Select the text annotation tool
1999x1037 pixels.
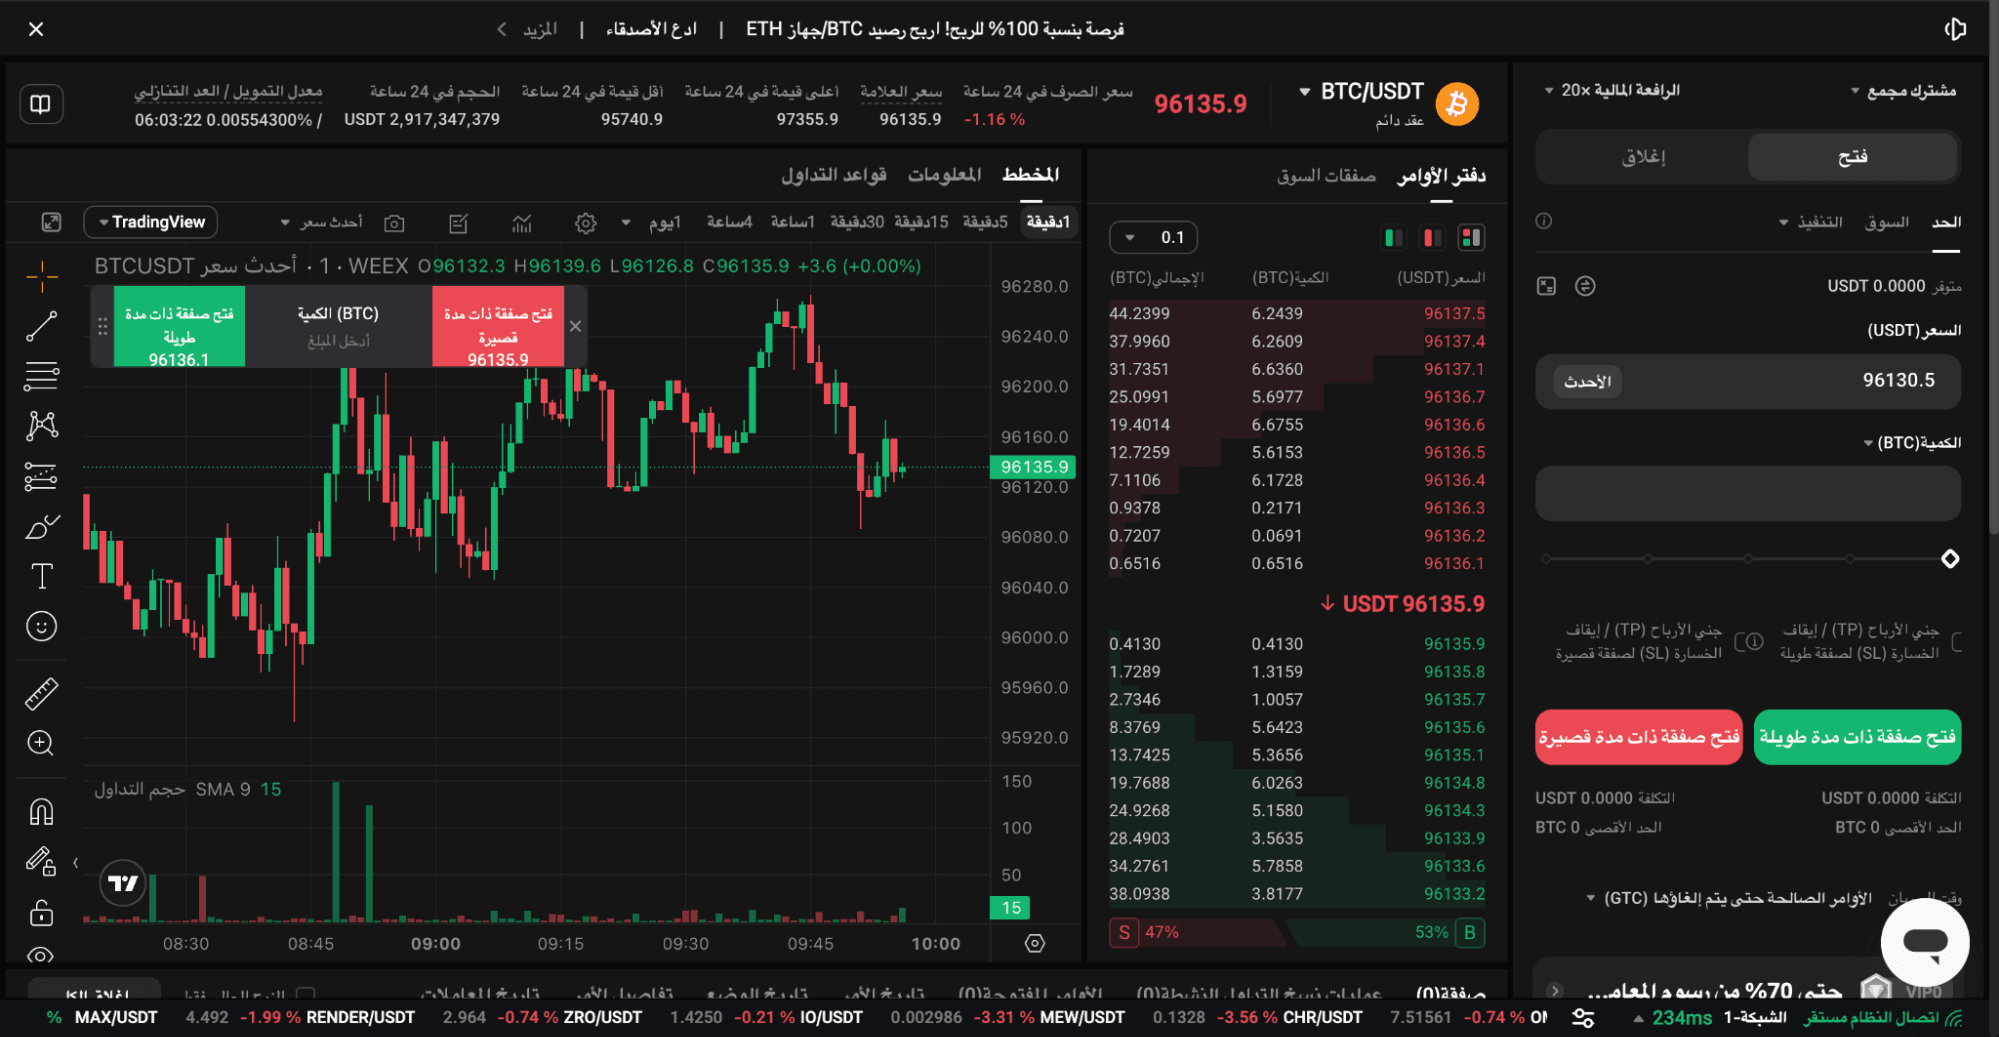click(40, 576)
